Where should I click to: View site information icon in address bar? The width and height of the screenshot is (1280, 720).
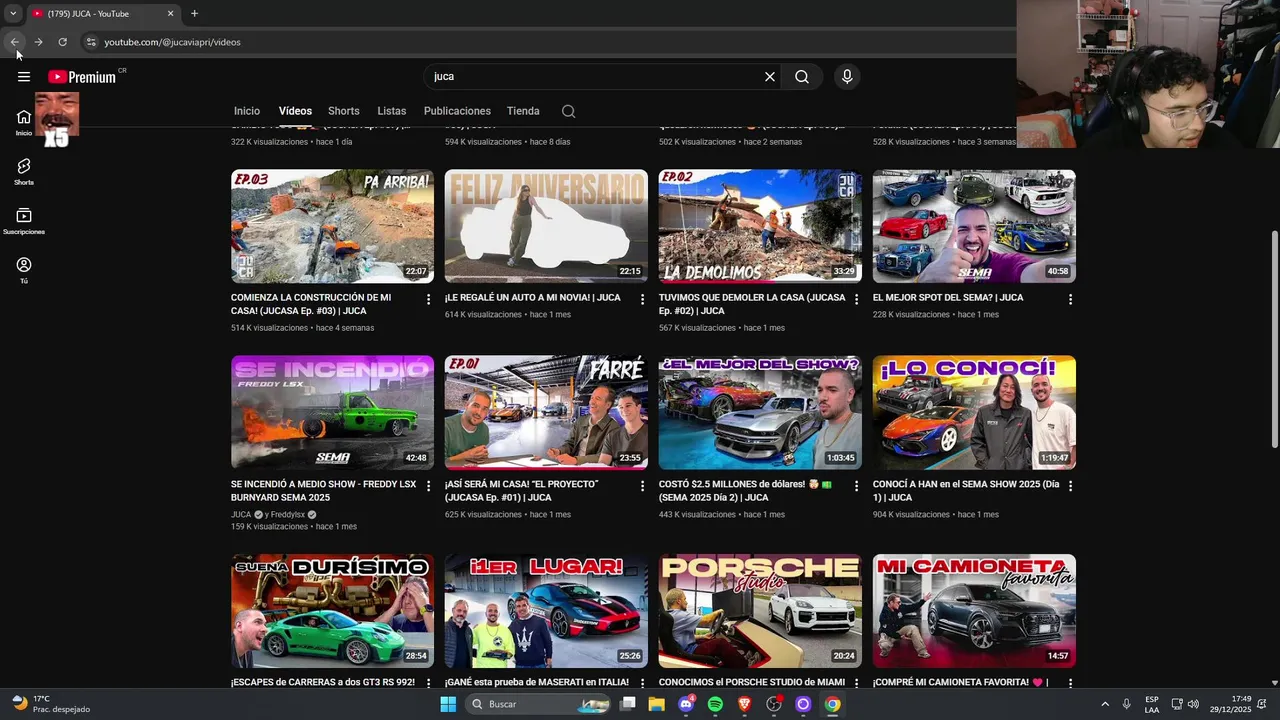(90, 42)
